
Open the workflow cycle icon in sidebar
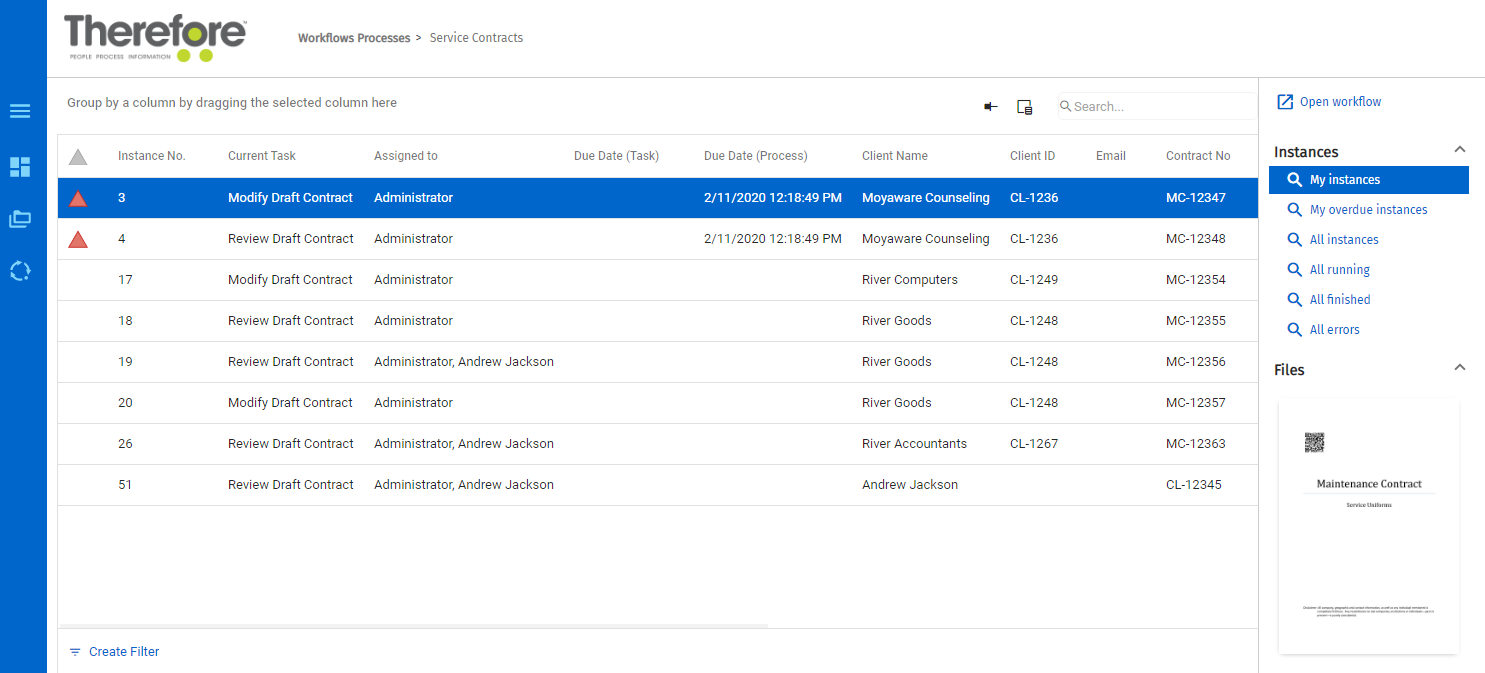coord(20,271)
